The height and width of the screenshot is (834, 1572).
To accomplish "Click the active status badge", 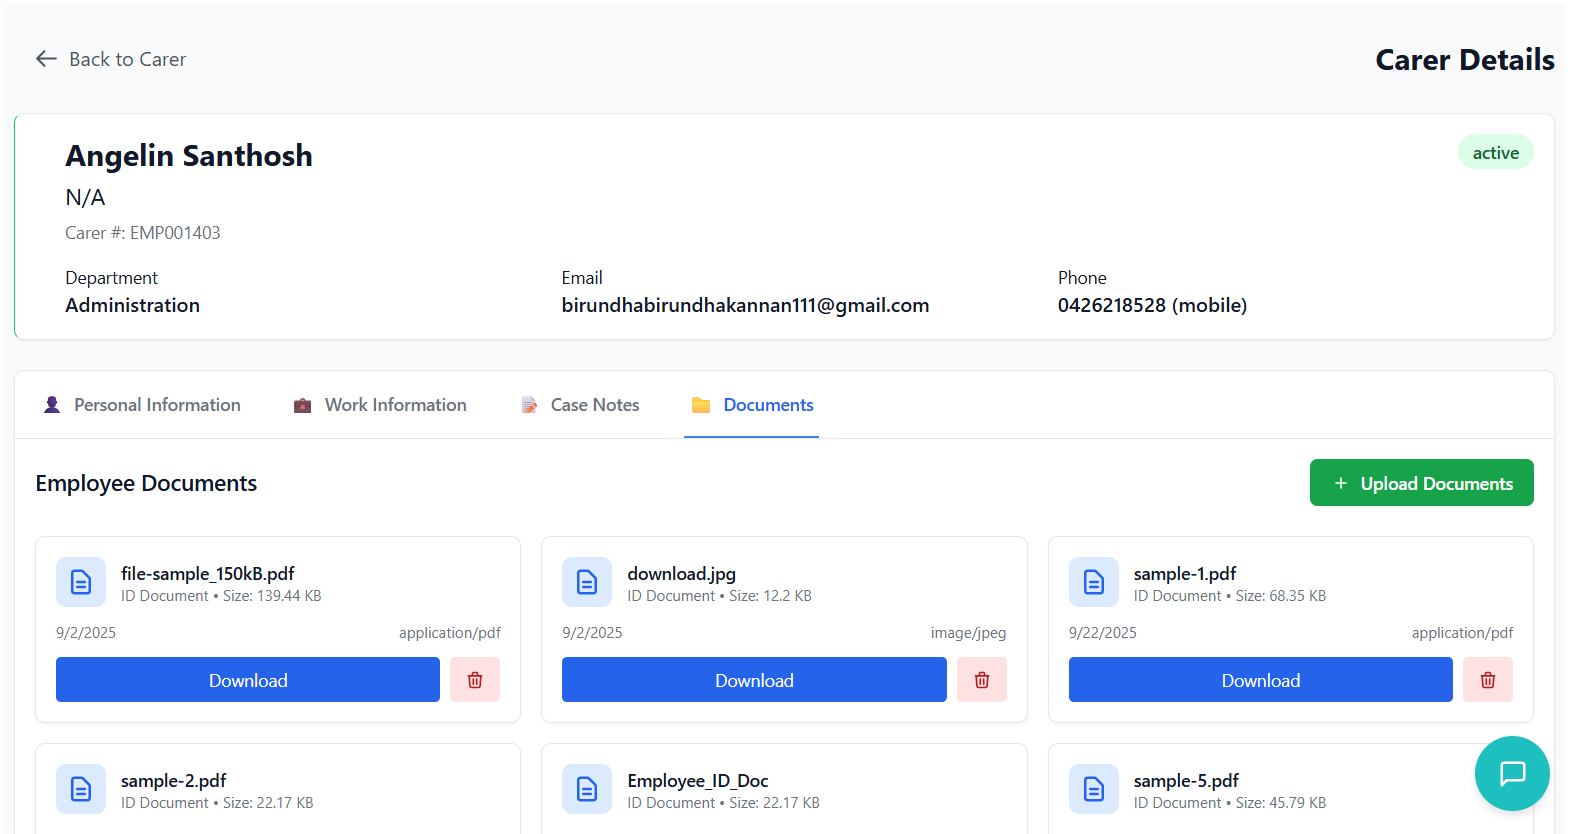I will point(1495,153).
